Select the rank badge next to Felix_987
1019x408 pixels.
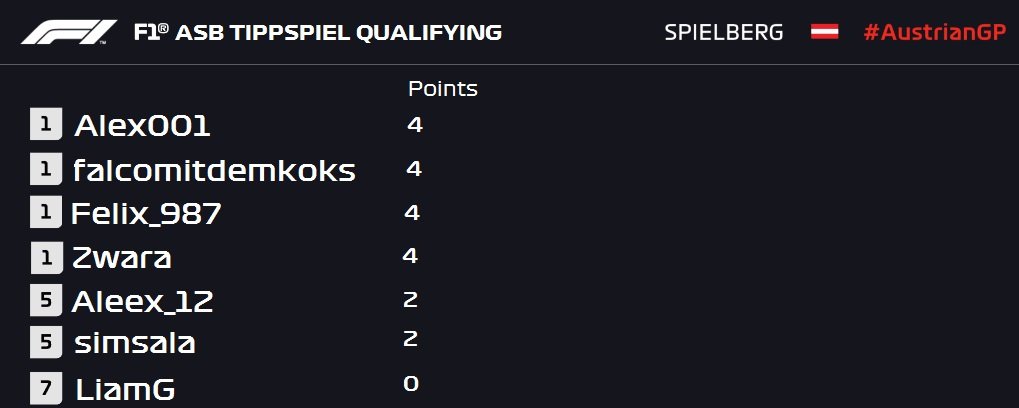point(46,212)
